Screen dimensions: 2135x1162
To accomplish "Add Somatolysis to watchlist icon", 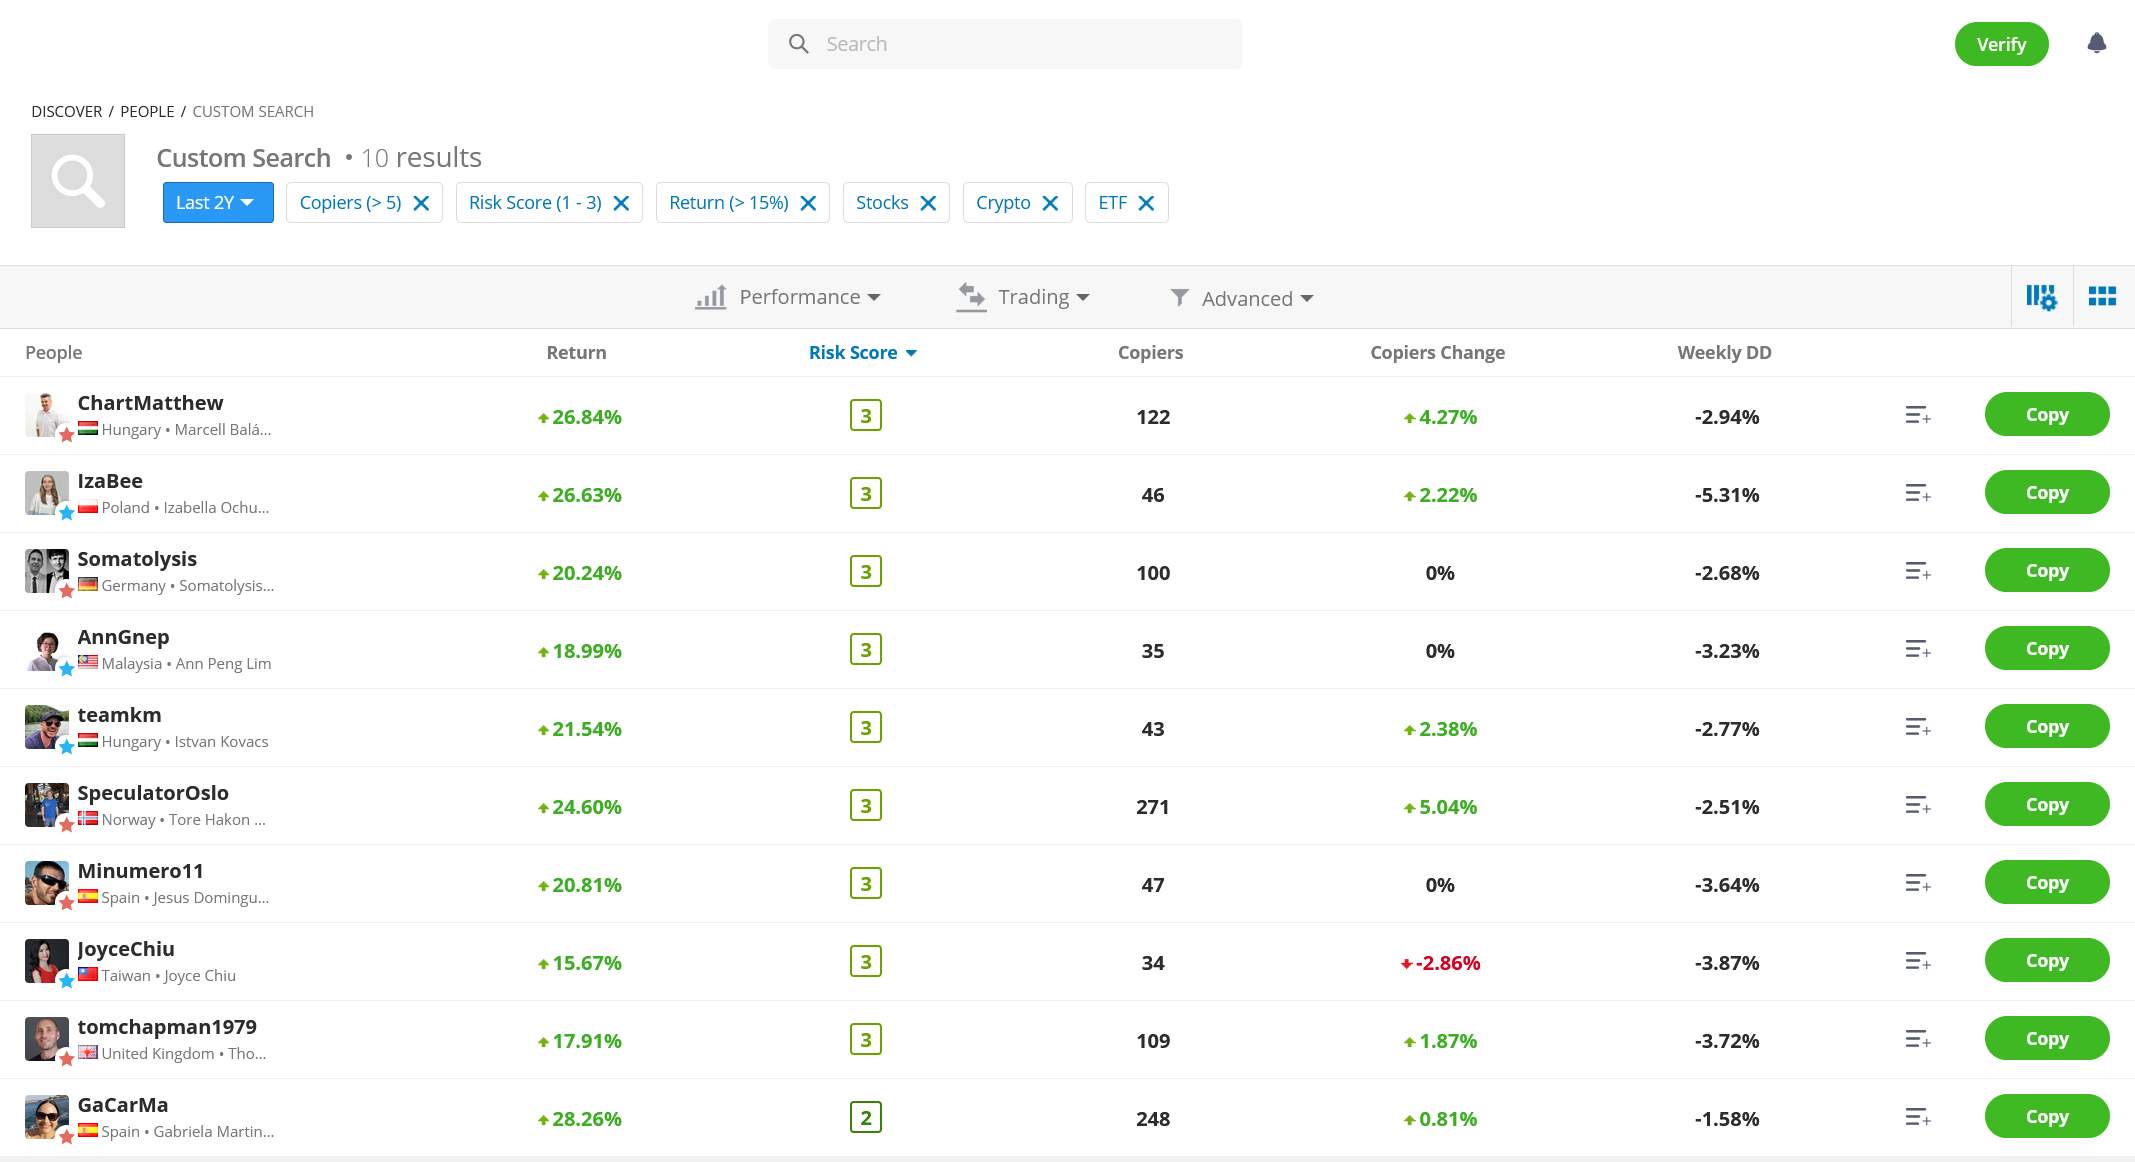I will tap(1917, 571).
